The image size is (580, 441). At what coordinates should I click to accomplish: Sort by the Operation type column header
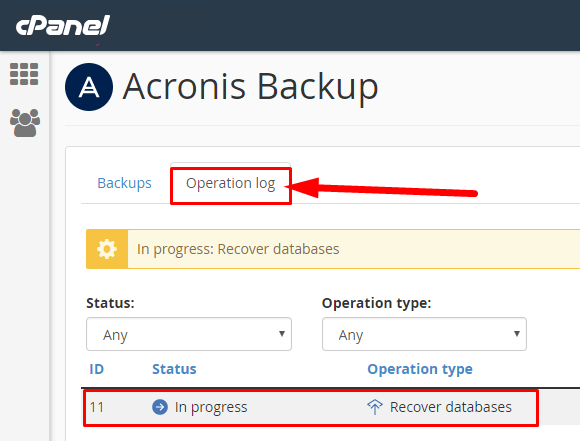420,370
